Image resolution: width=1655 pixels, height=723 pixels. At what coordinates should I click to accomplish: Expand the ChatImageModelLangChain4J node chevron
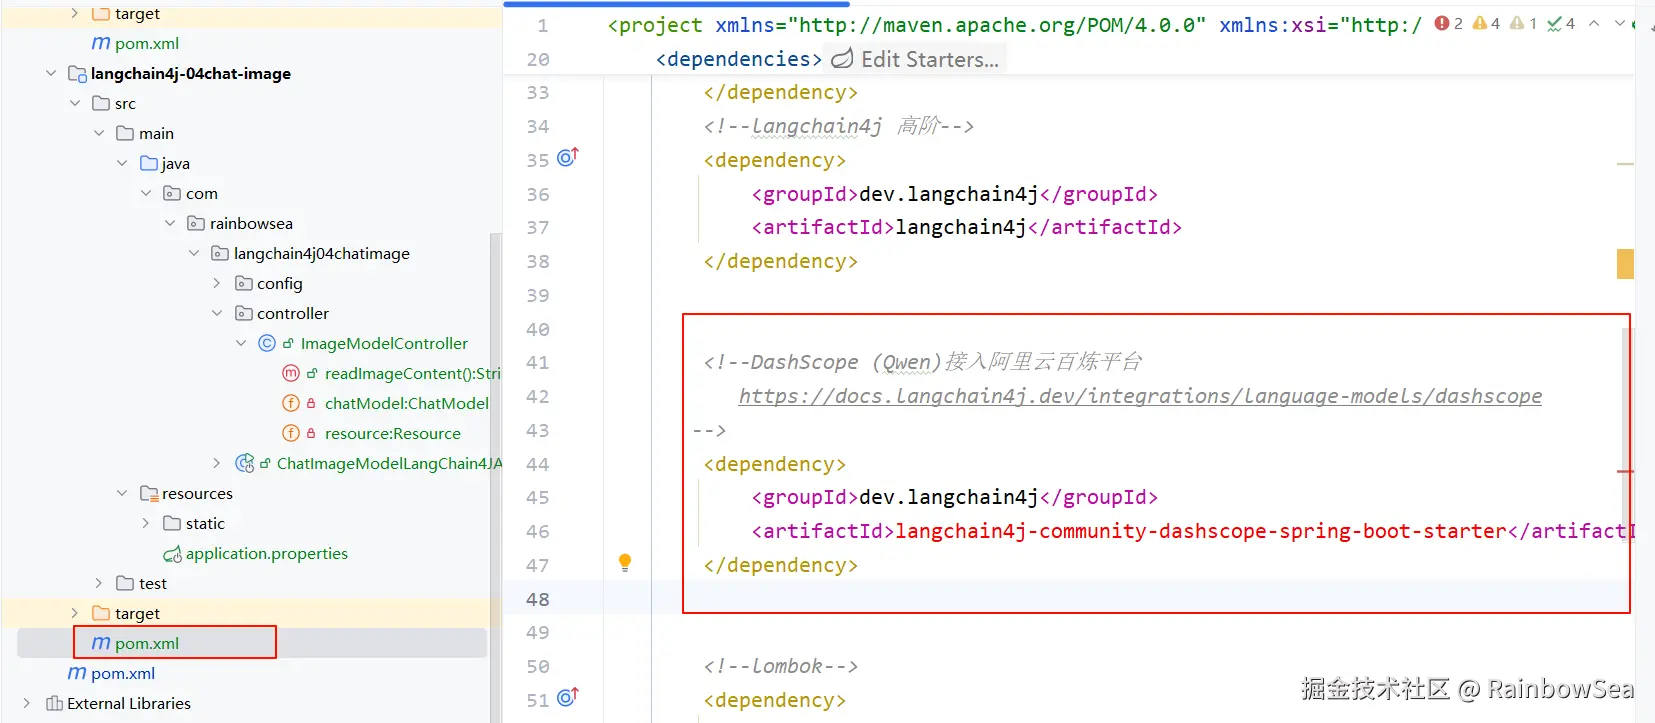[x=217, y=463]
